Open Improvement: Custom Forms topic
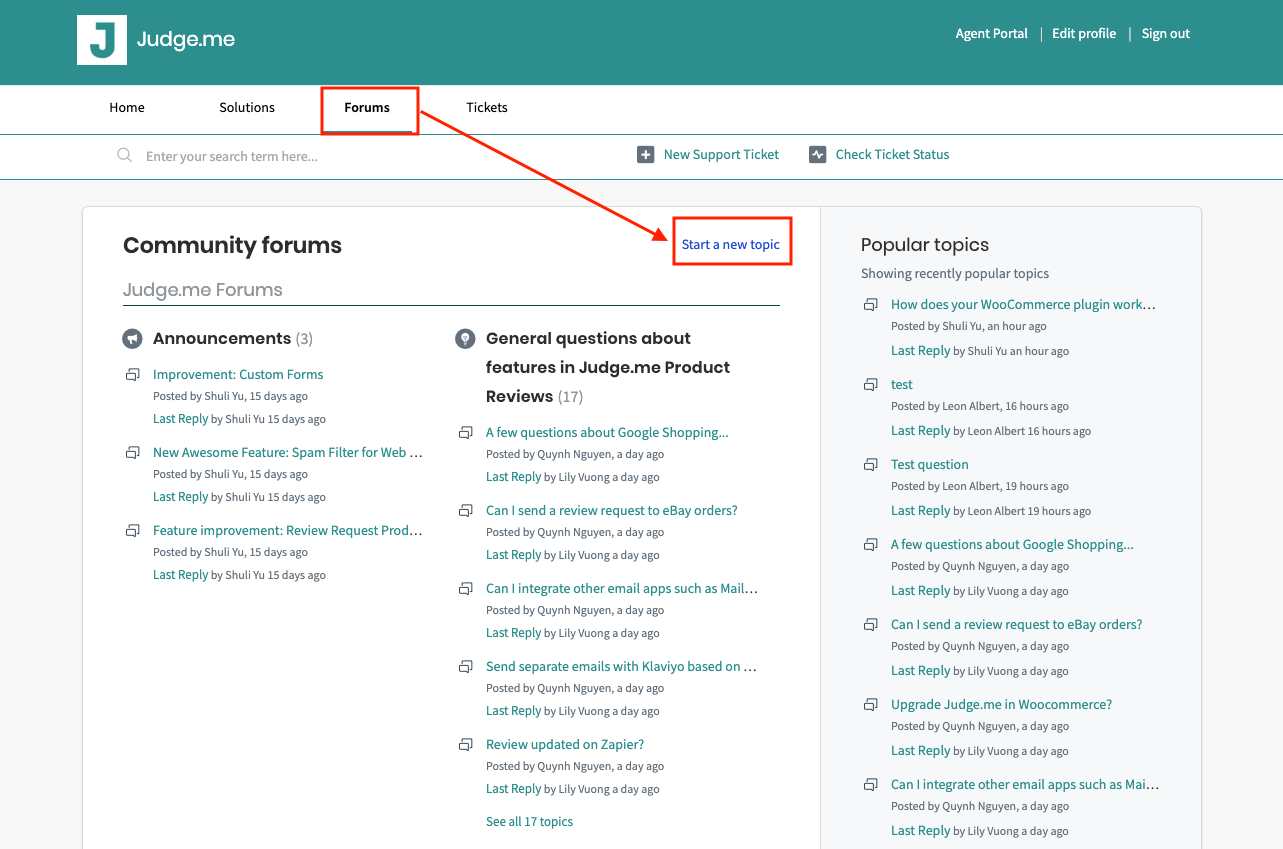 238,375
